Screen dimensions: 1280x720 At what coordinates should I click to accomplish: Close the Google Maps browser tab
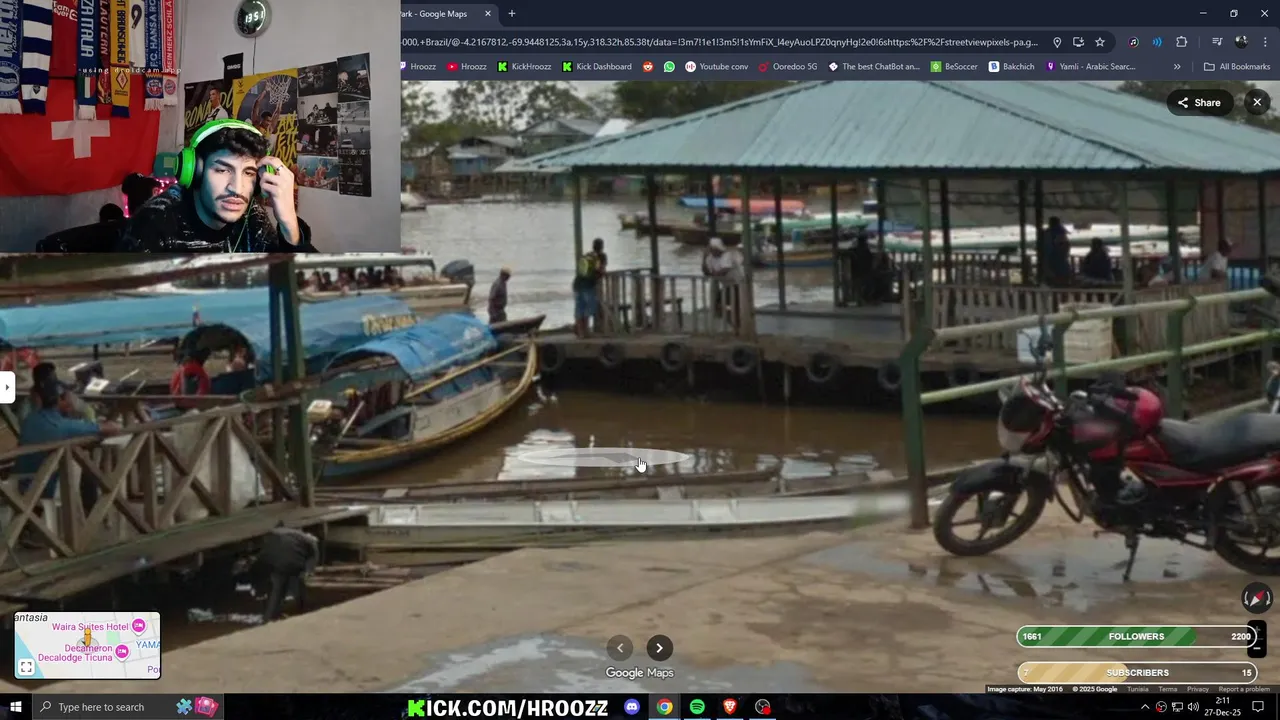[x=488, y=14]
